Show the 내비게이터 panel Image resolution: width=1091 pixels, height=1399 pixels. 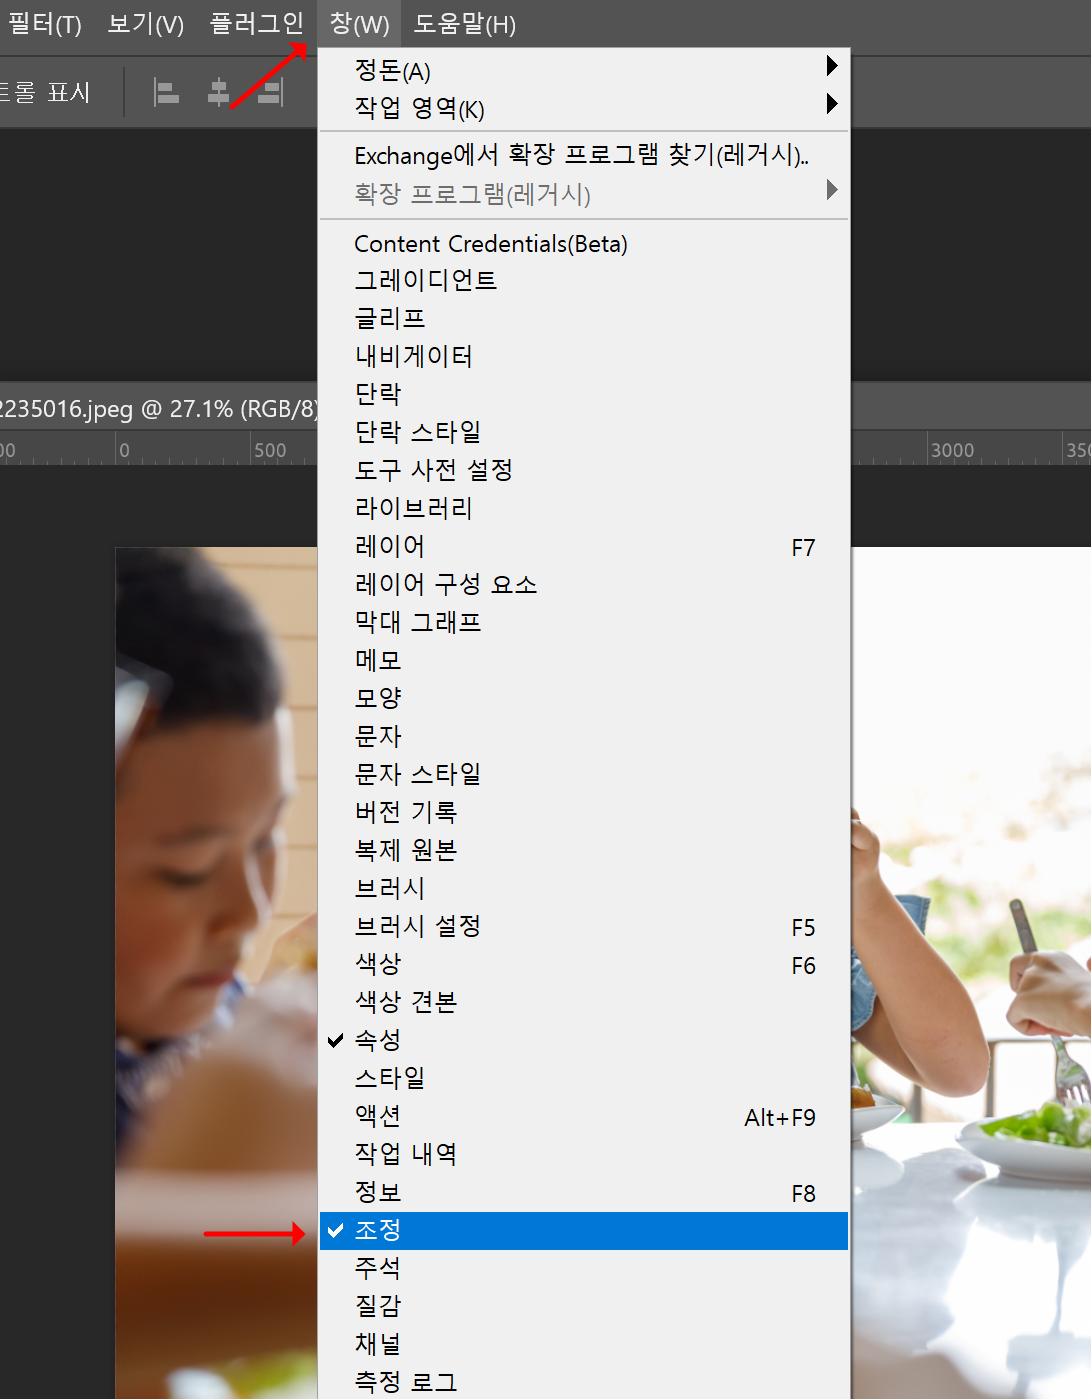[x=414, y=356]
